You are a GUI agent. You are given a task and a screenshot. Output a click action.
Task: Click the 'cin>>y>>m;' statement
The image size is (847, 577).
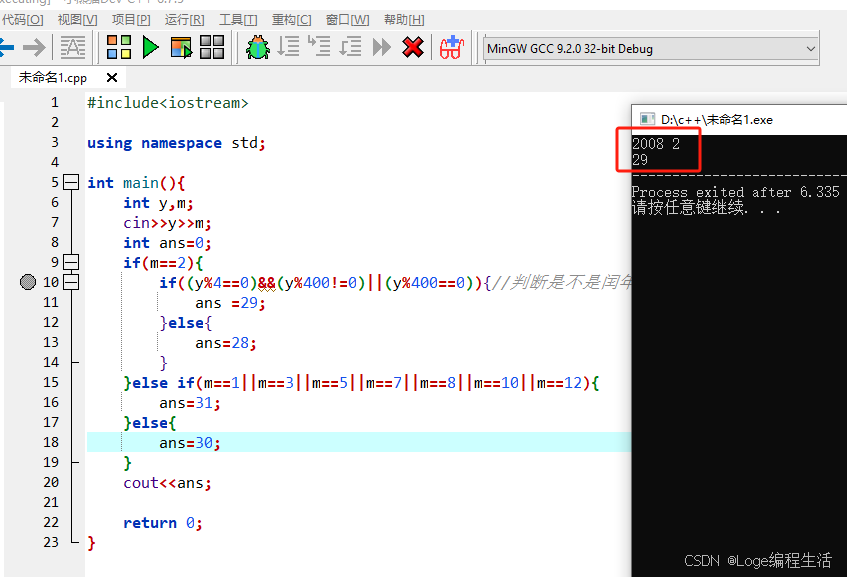167,223
